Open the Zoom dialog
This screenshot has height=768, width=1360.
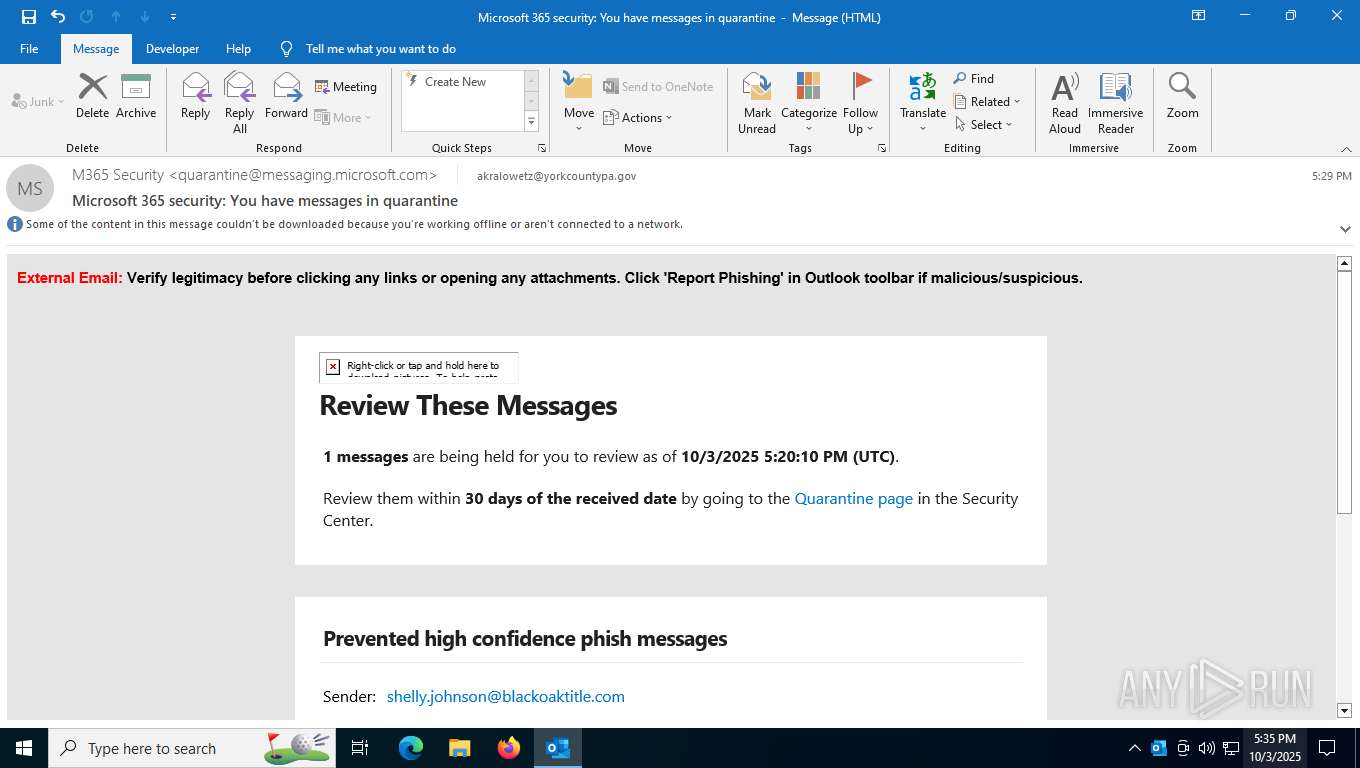coord(1182,96)
